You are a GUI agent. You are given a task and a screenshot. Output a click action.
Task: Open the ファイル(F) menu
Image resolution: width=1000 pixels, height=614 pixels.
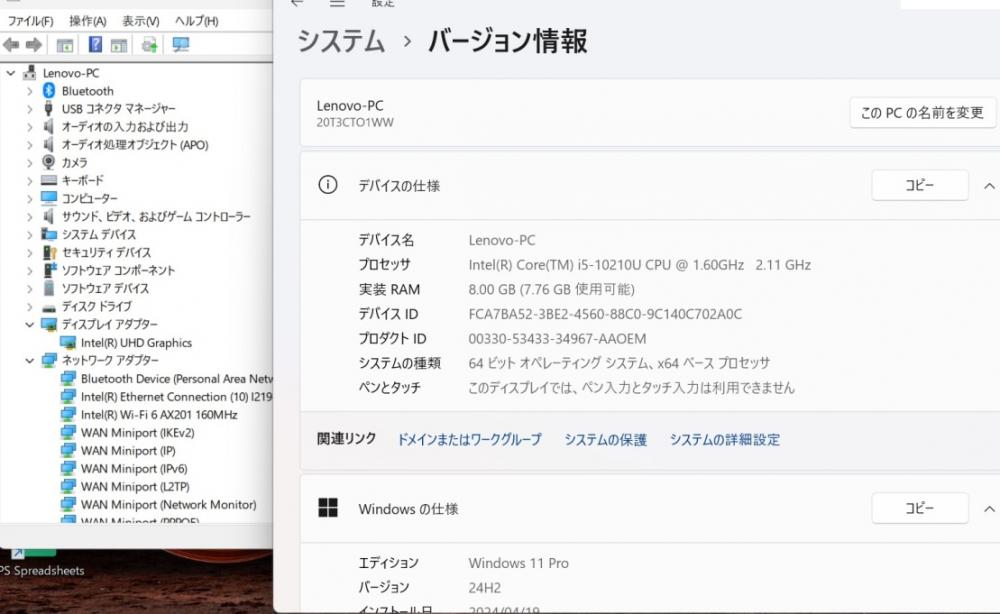point(31,21)
